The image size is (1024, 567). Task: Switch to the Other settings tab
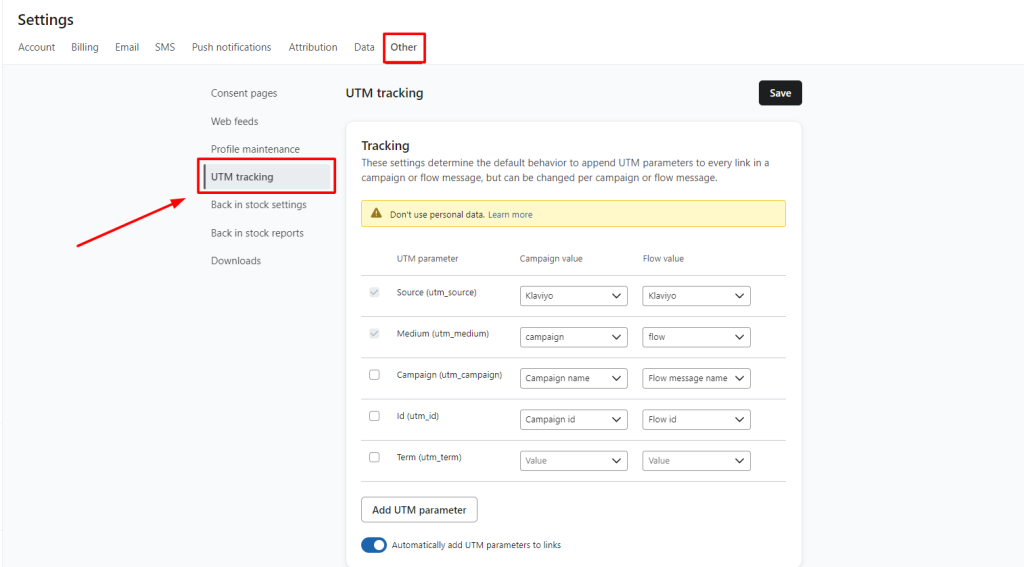(x=404, y=47)
